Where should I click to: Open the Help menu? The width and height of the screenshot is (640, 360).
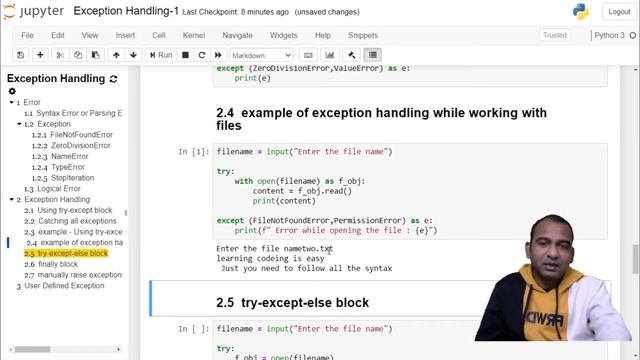pos(322,36)
